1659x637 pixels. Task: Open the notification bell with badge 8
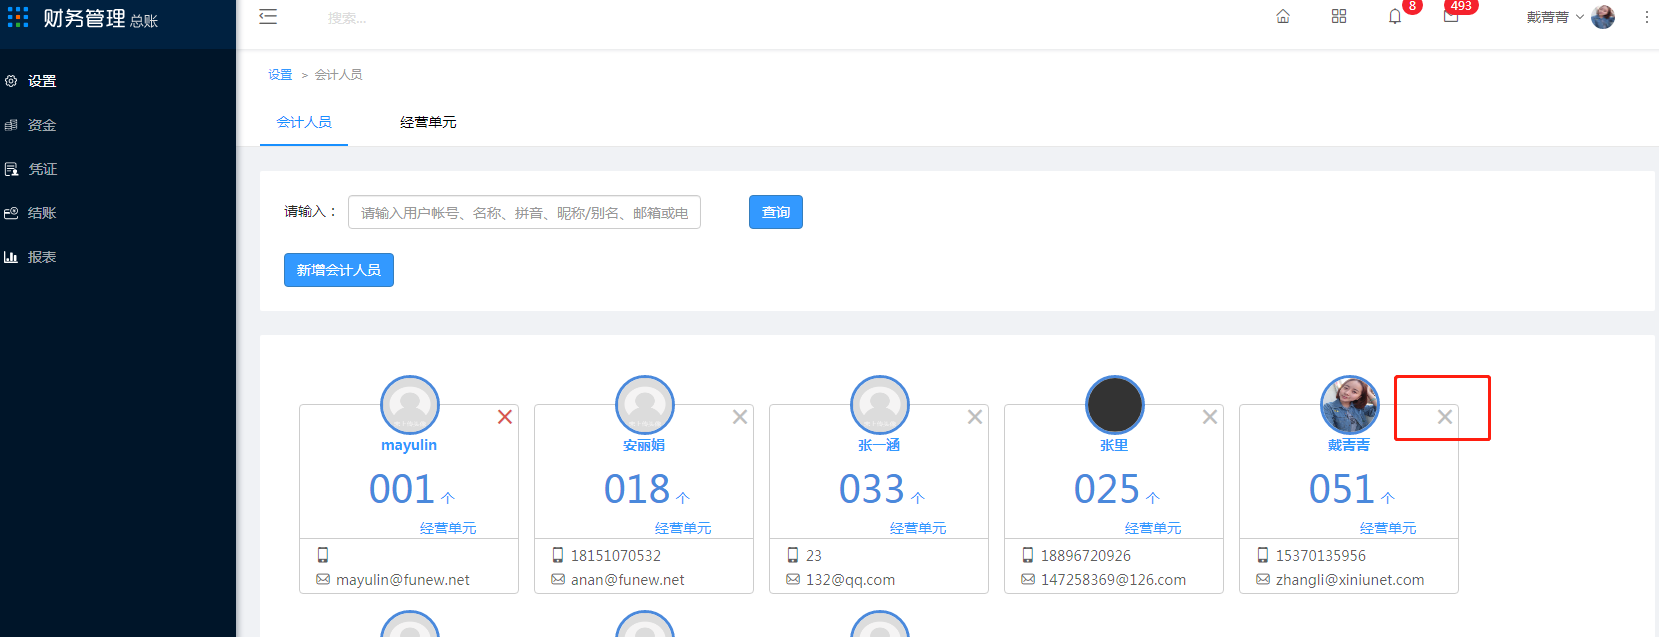click(1395, 17)
